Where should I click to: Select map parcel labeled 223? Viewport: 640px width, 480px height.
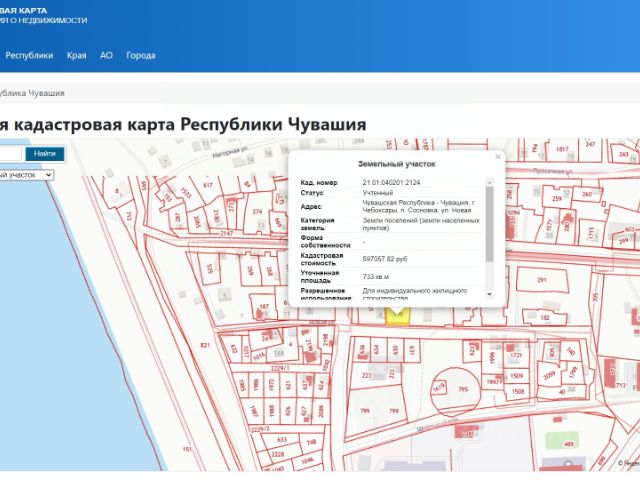pyautogui.click(x=366, y=376)
